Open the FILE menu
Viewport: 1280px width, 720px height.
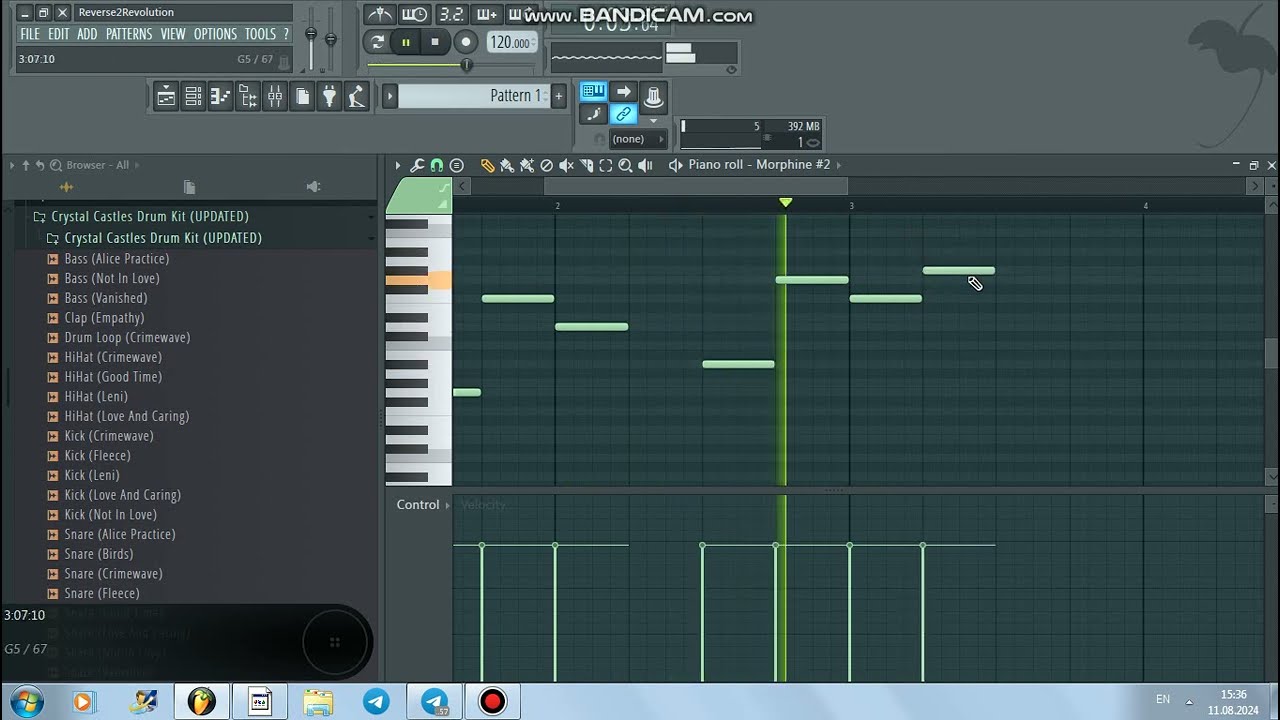click(30, 34)
